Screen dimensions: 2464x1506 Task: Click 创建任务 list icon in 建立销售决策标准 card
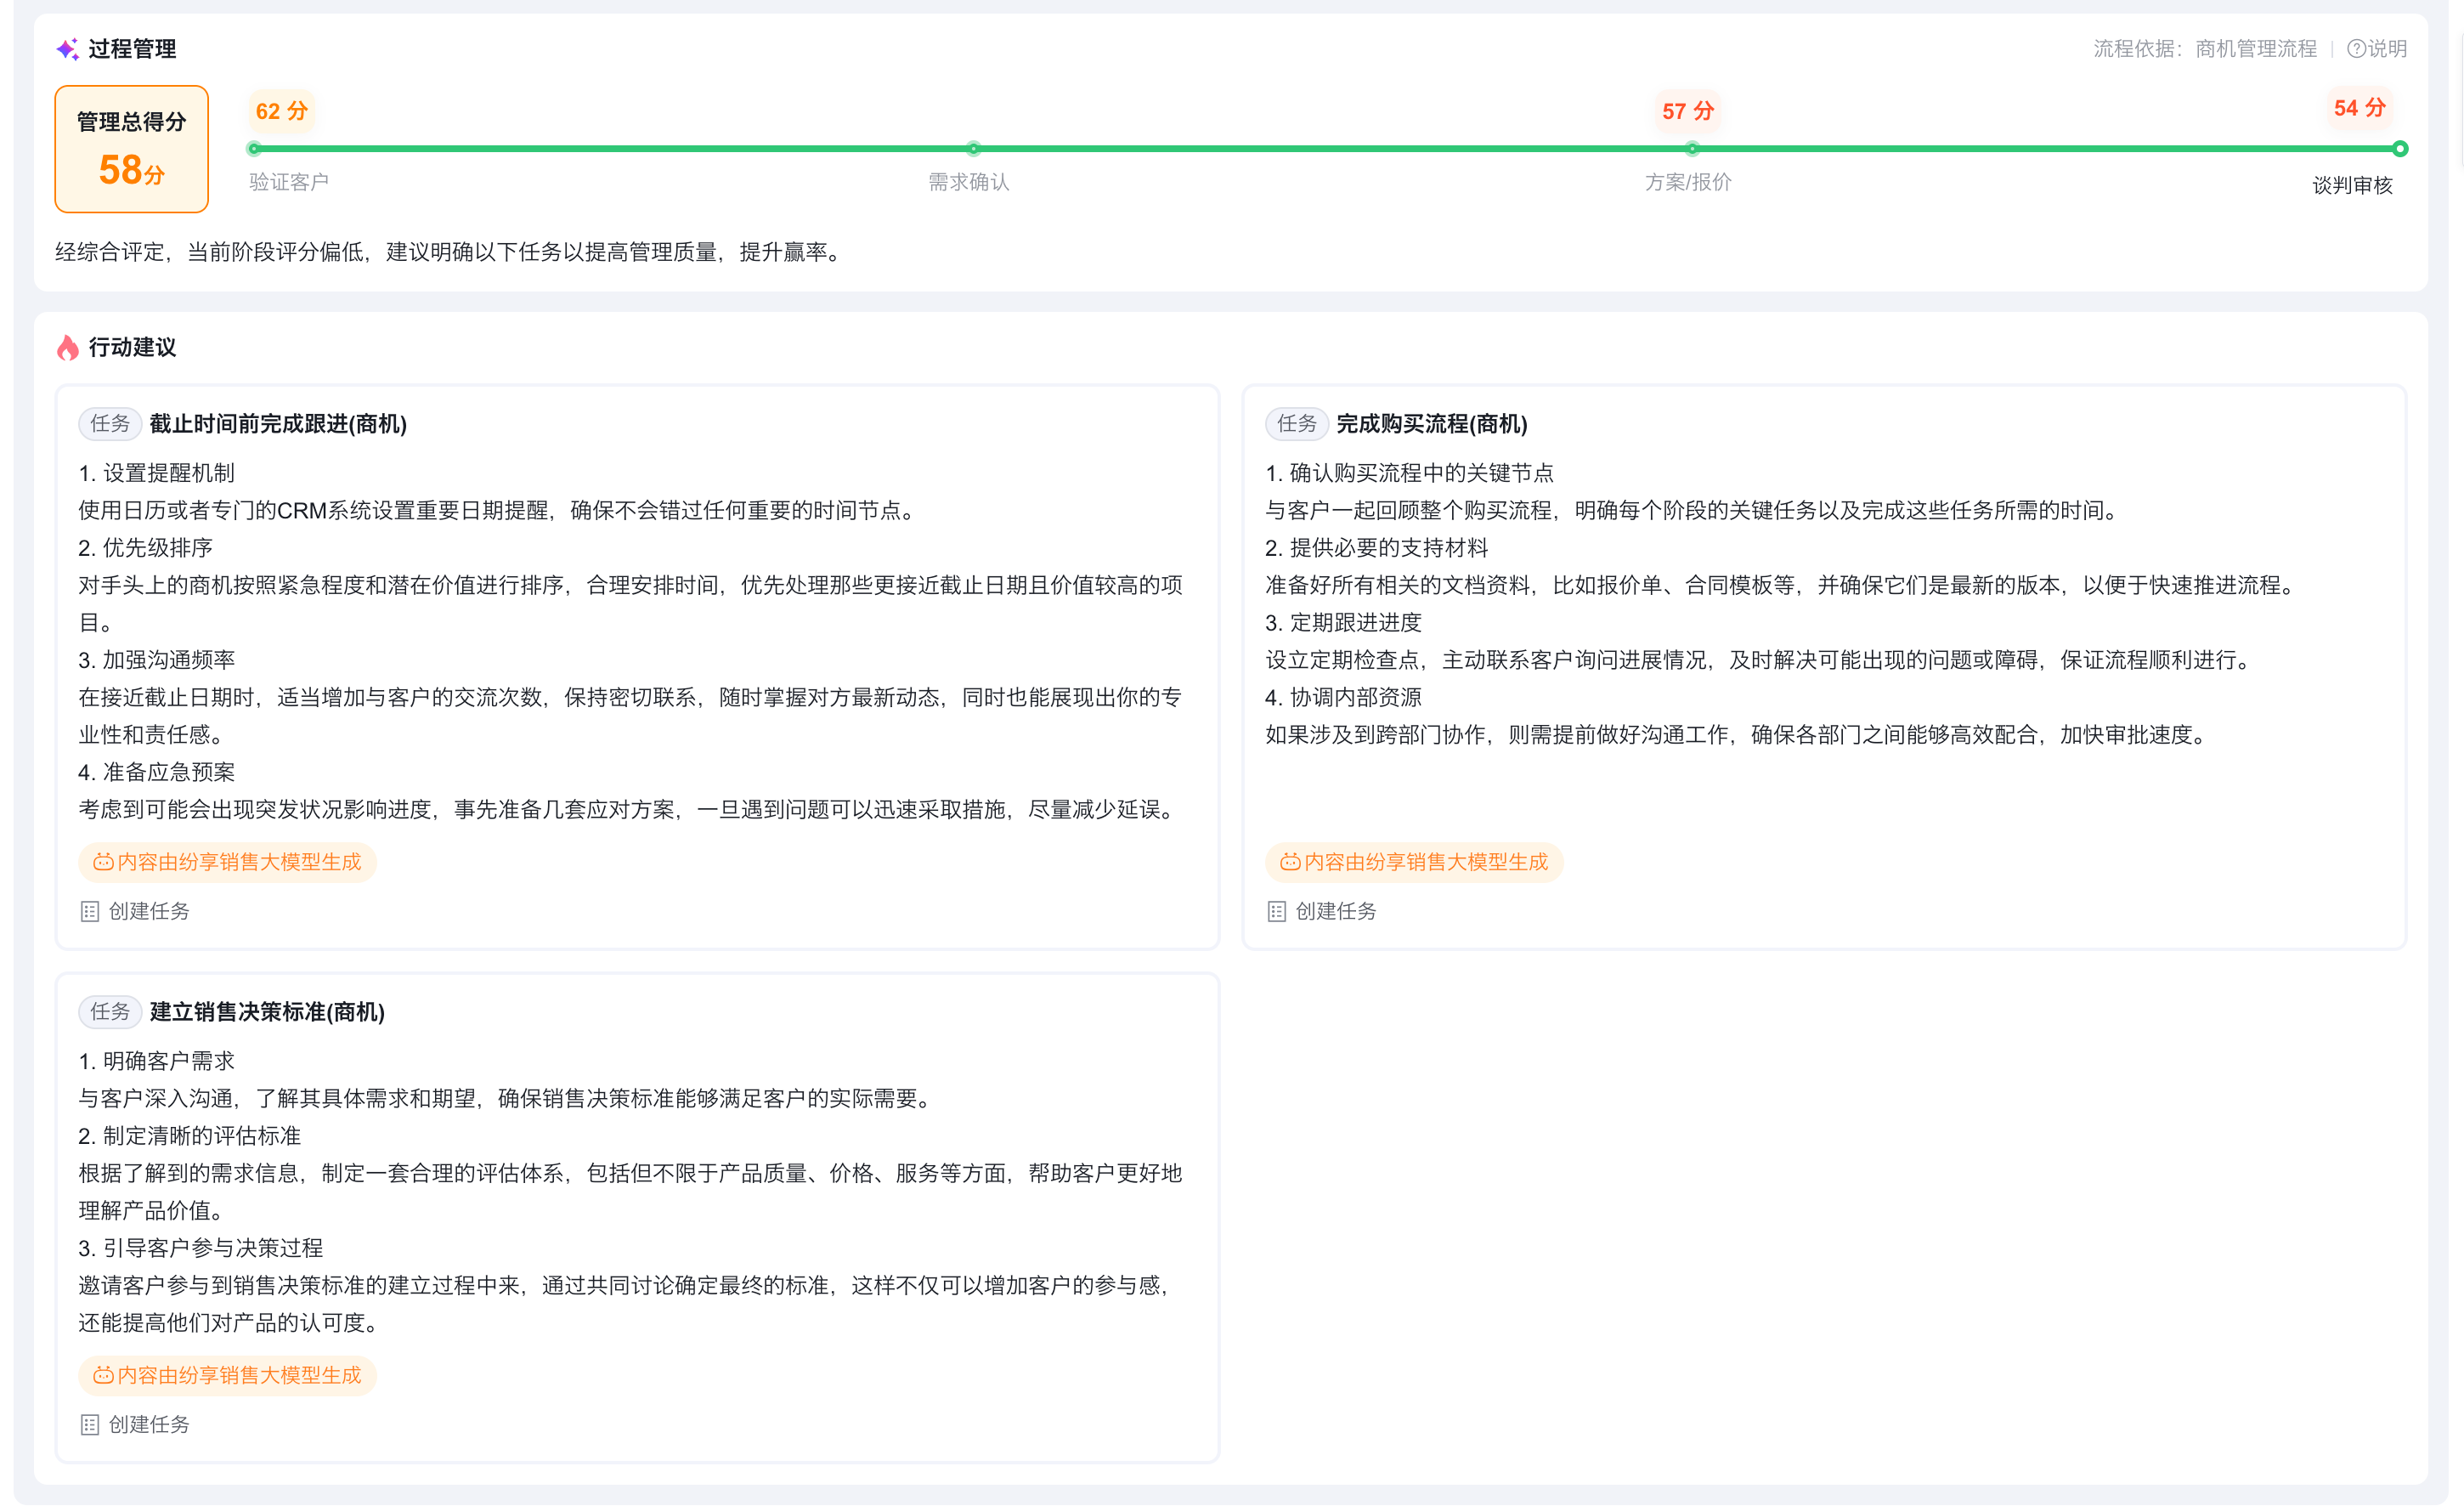coord(90,1424)
